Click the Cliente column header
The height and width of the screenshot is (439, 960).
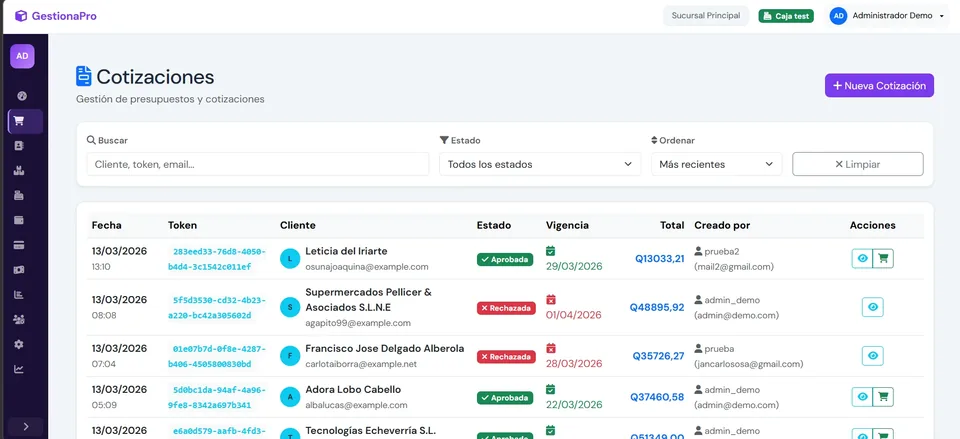click(x=298, y=225)
